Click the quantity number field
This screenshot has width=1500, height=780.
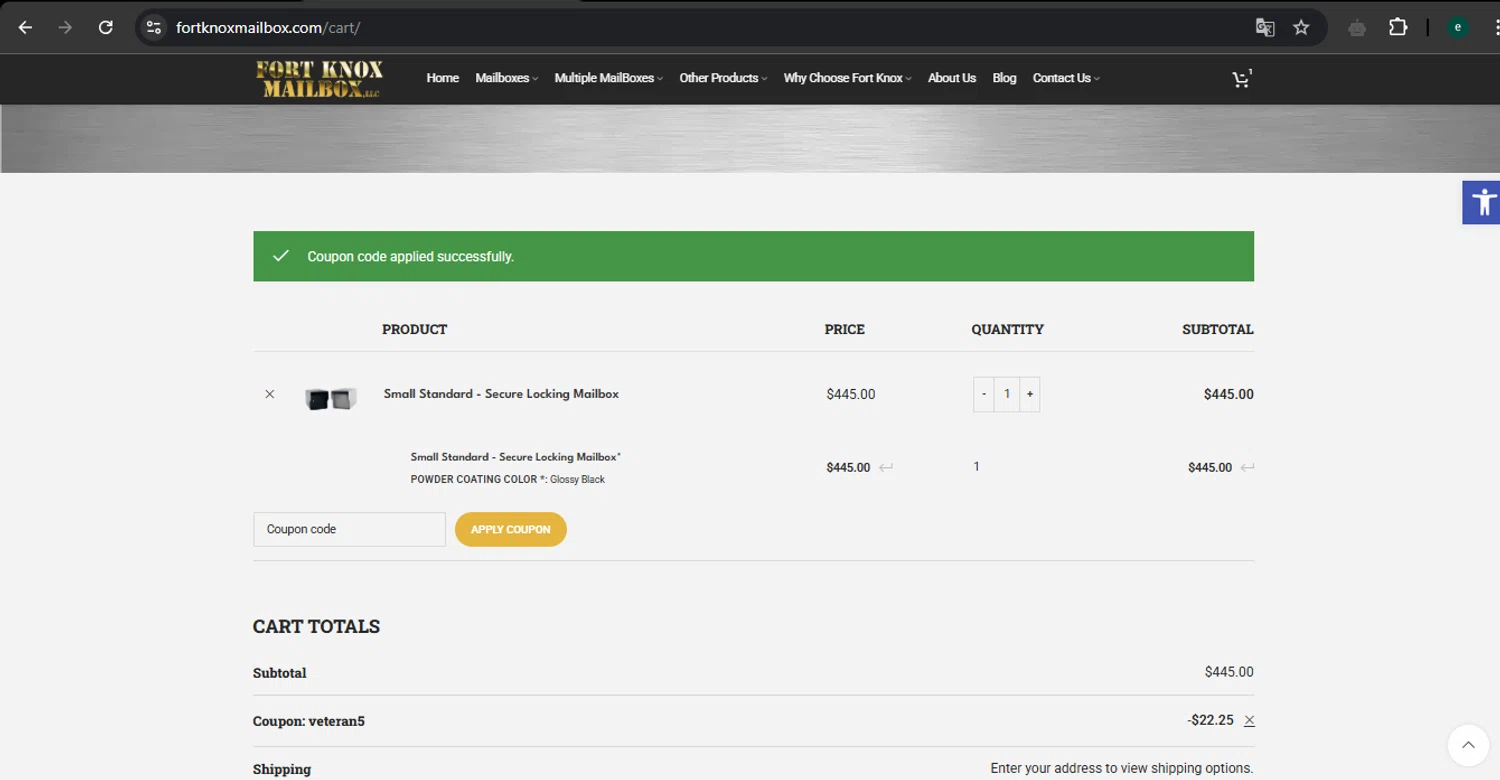pyautogui.click(x=1007, y=394)
